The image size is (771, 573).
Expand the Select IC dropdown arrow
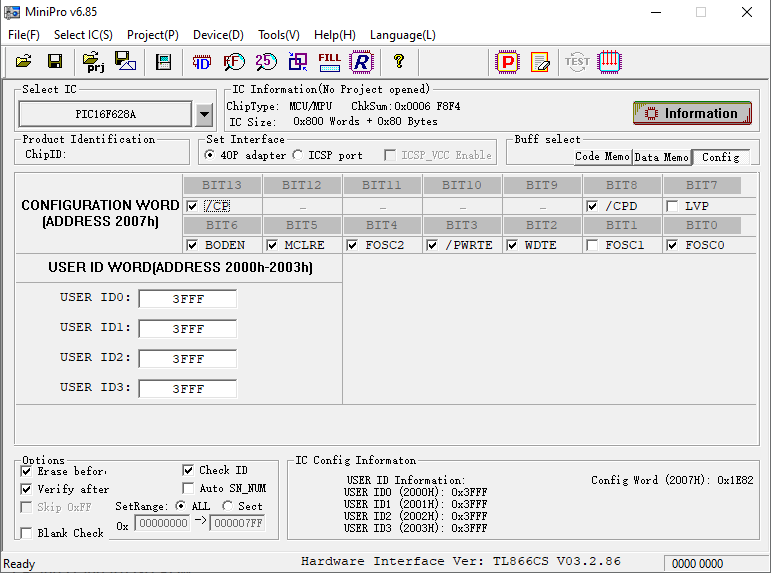click(x=204, y=115)
